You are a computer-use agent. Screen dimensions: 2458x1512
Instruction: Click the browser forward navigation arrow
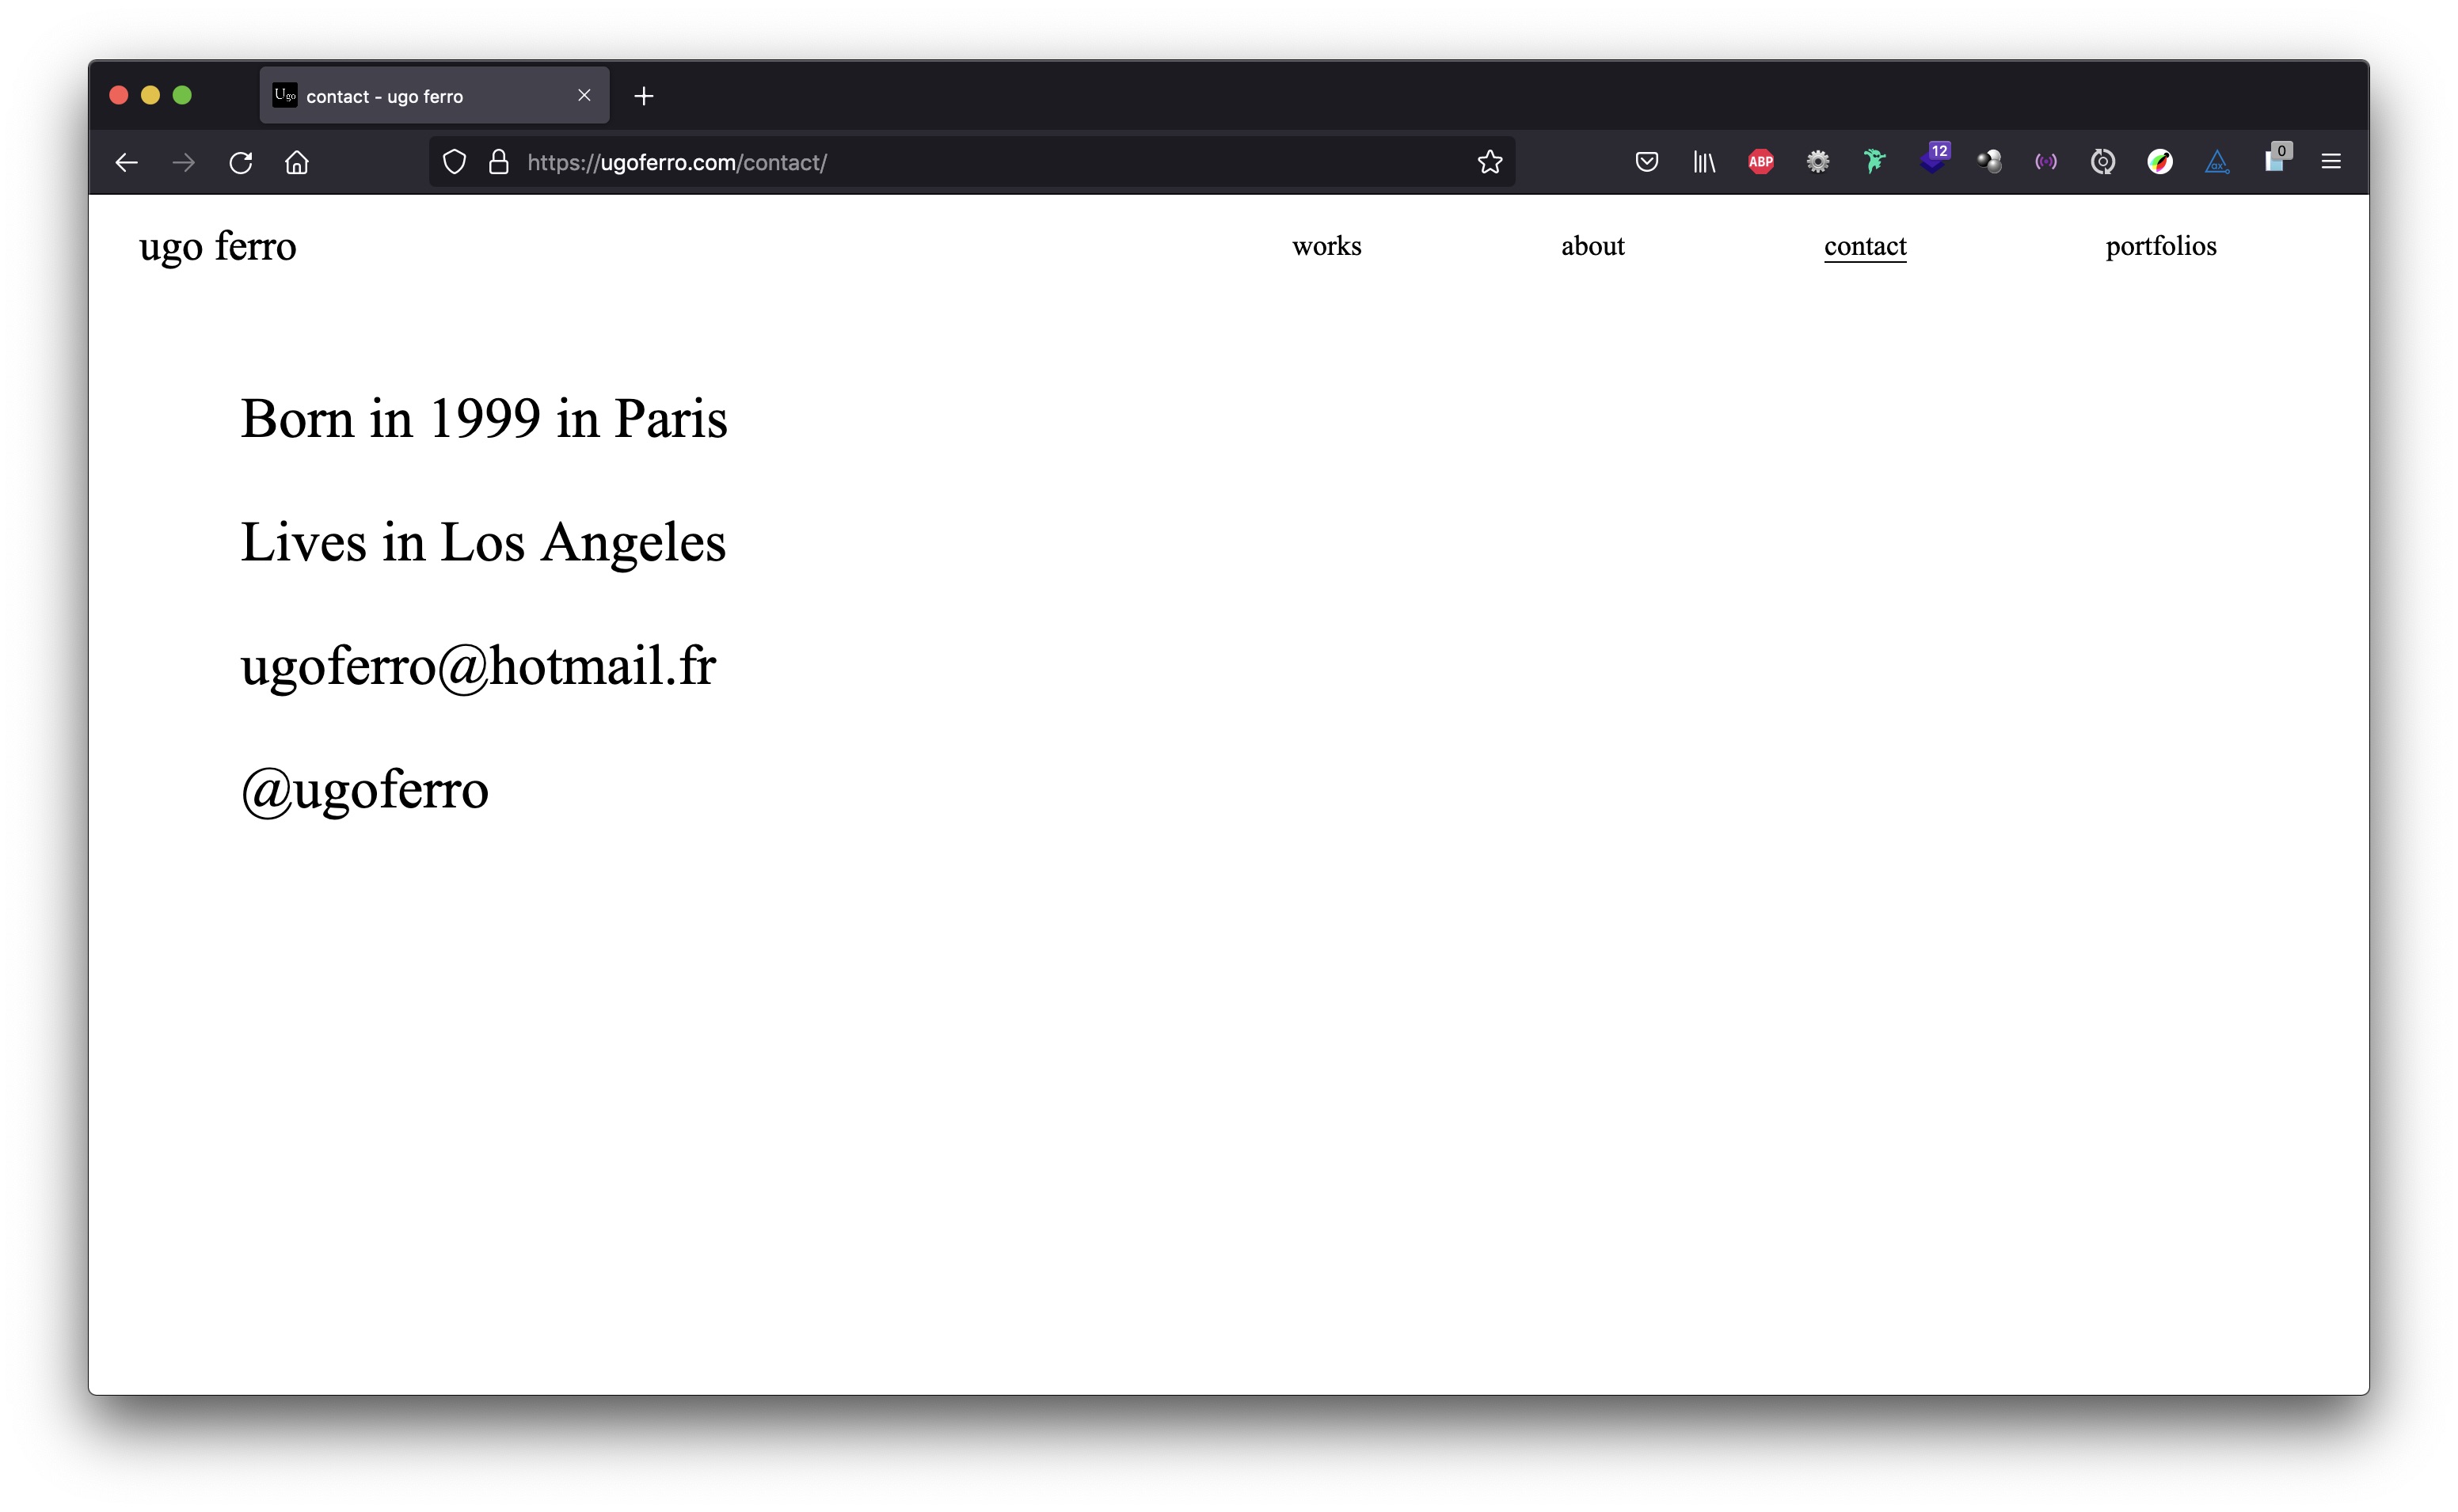click(x=183, y=161)
